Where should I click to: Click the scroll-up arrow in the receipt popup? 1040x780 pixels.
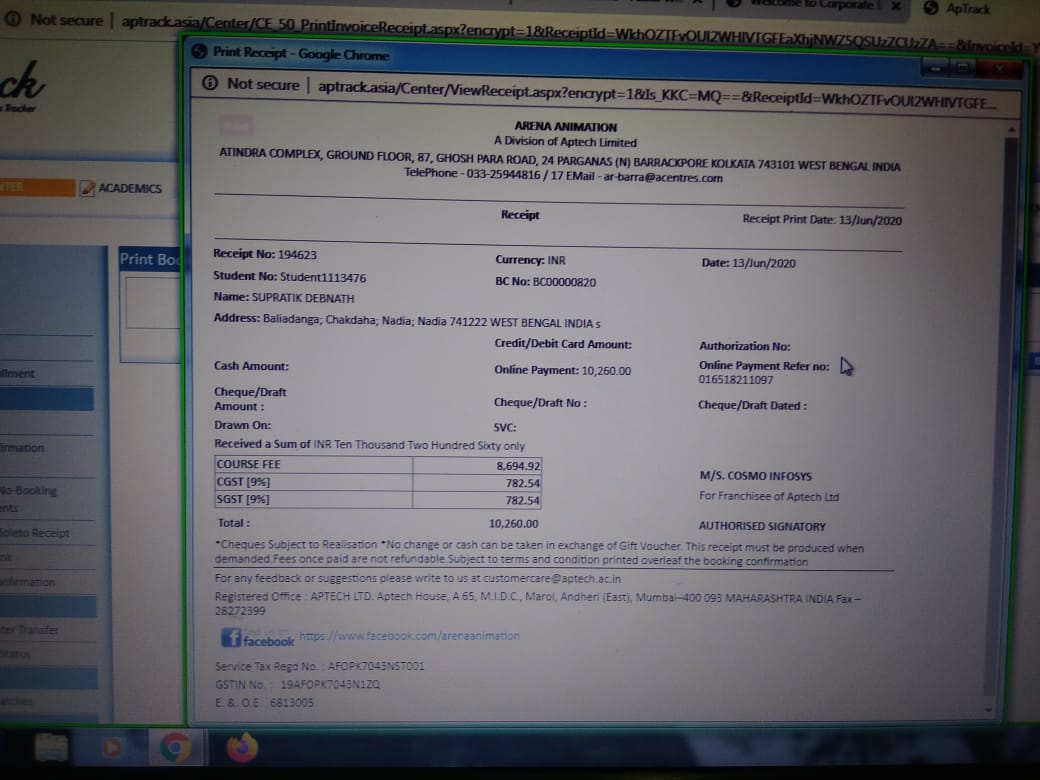point(1011,130)
